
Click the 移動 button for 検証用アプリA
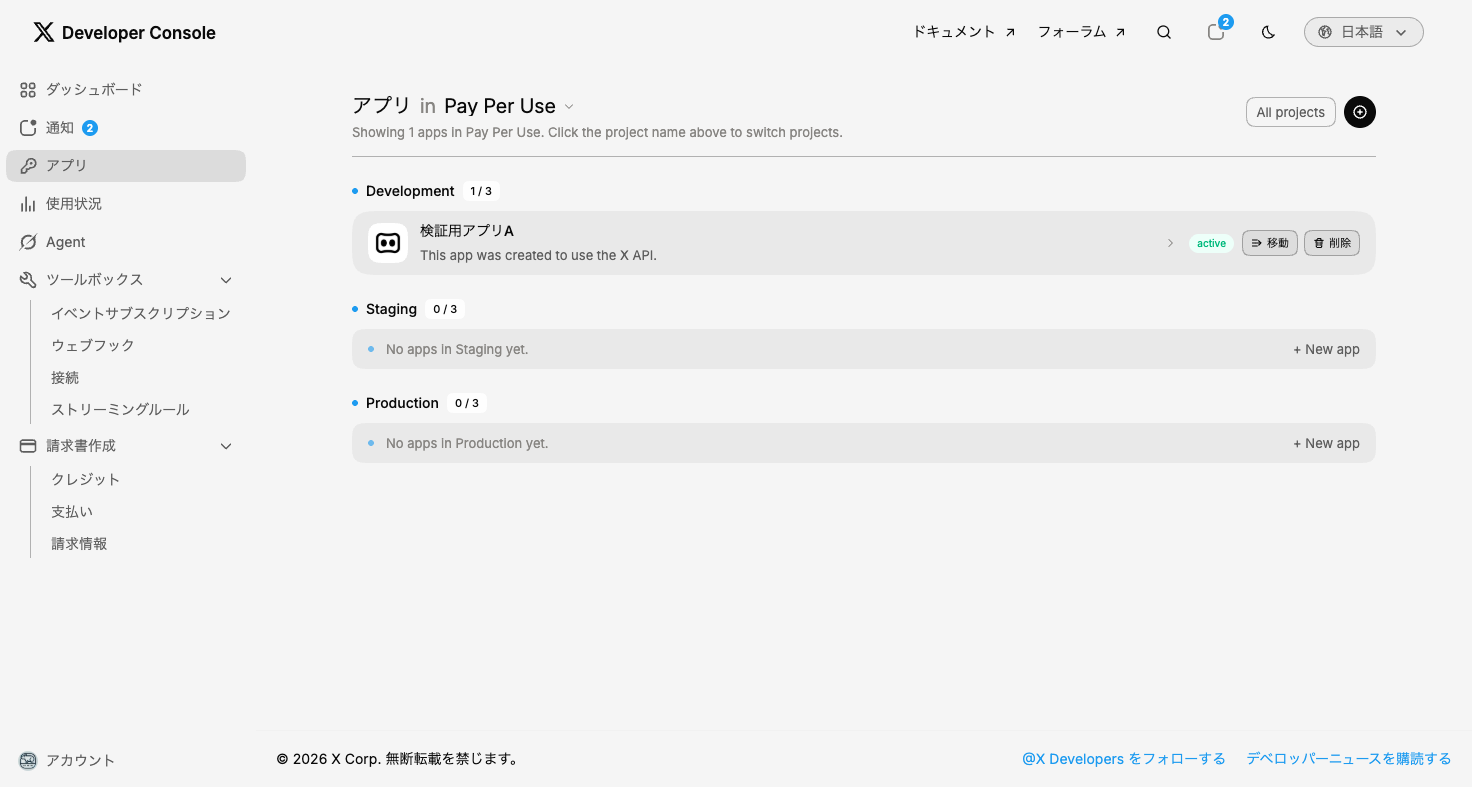coord(1270,243)
